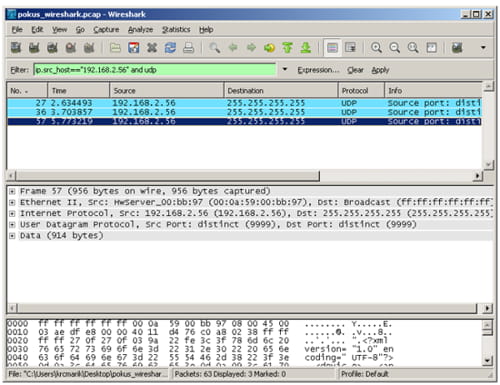
Task: Start a new live capture
Action: (x=52, y=48)
